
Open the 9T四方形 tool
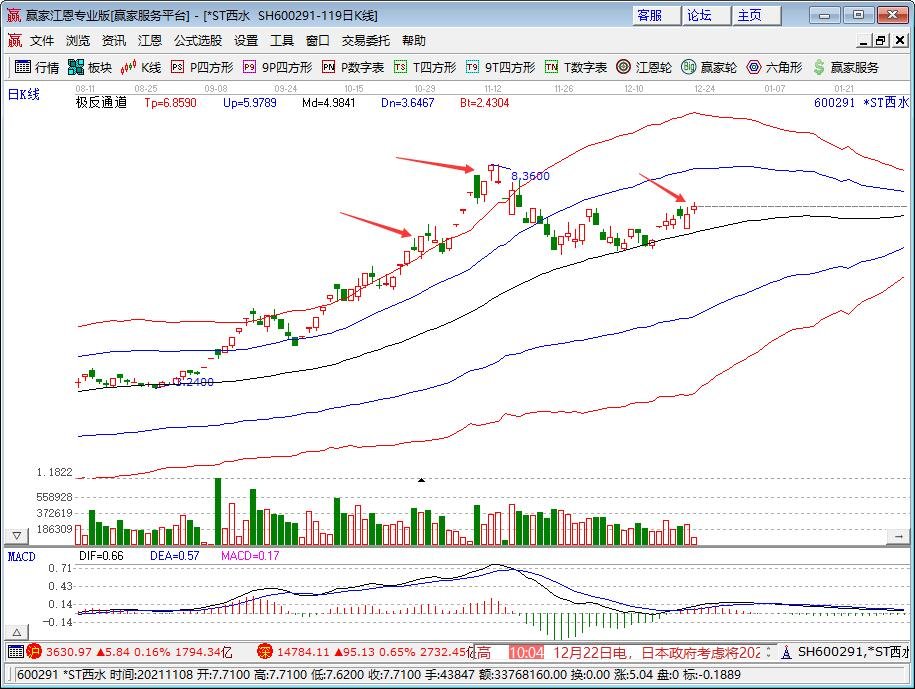[501, 68]
